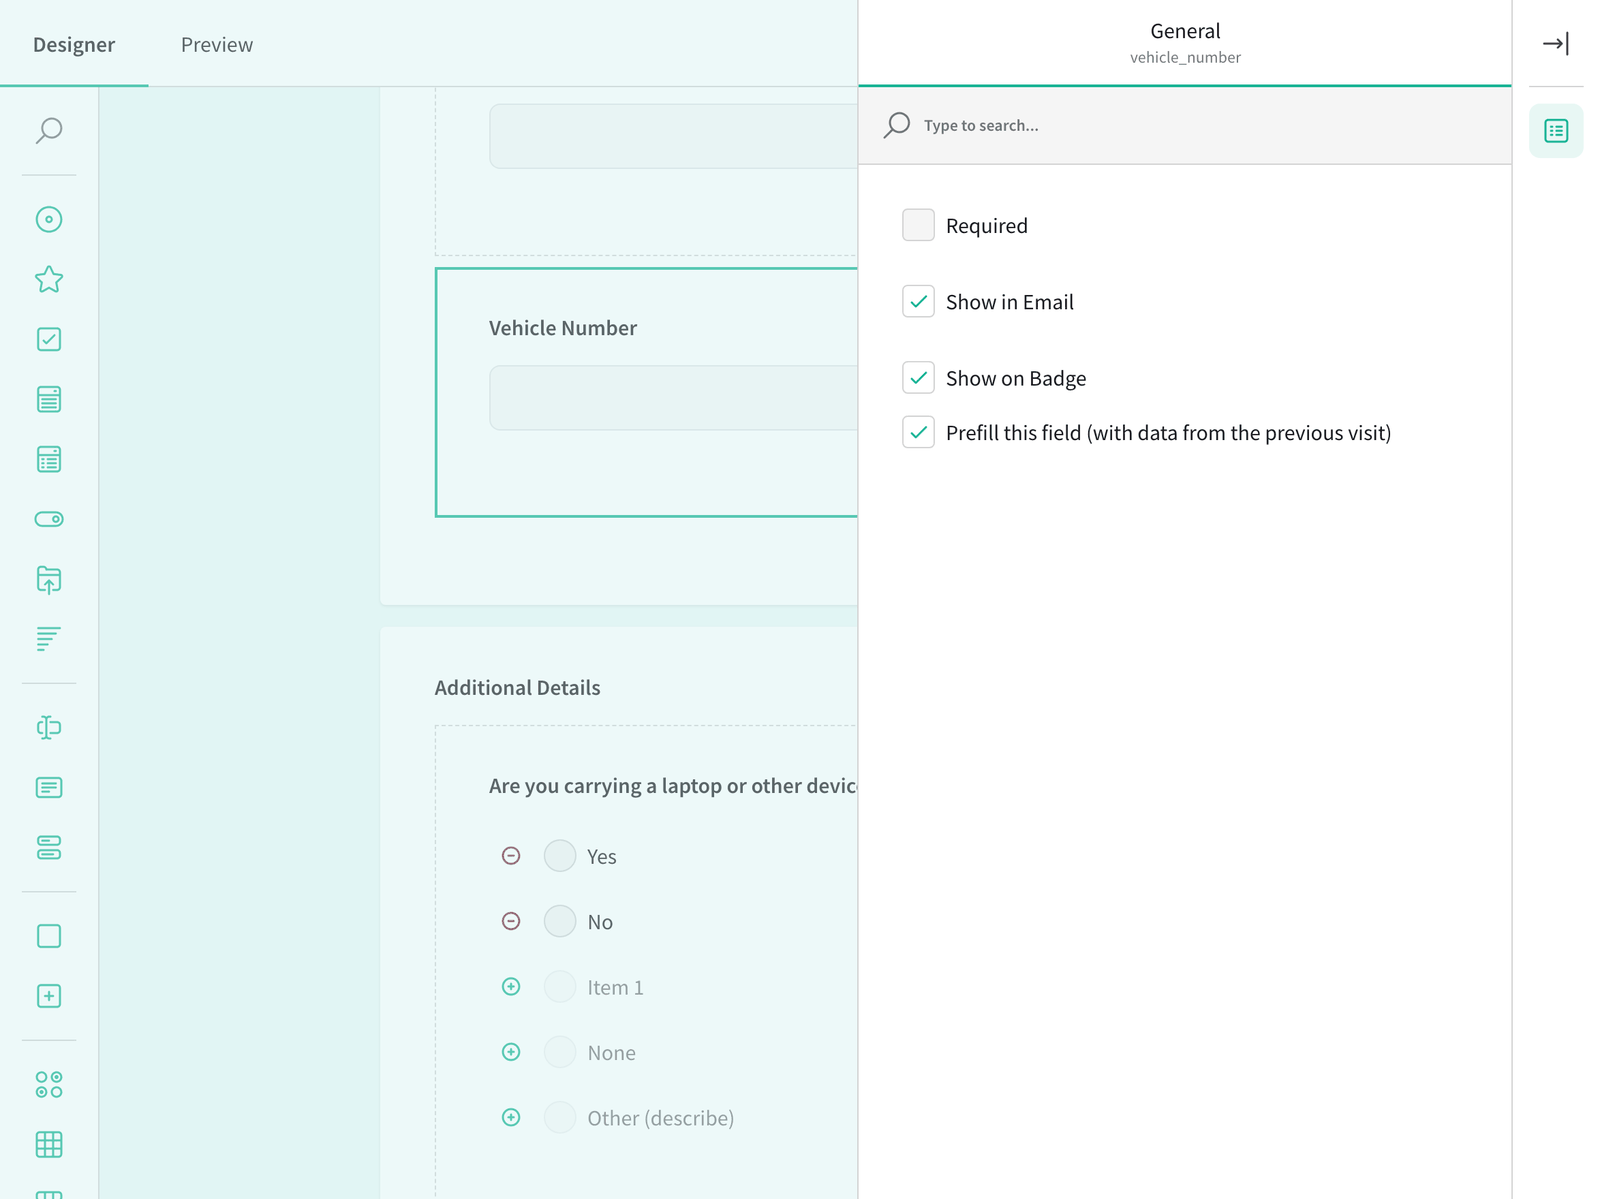
Task: Enable the Required checkbox
Action: click(918, 225)
